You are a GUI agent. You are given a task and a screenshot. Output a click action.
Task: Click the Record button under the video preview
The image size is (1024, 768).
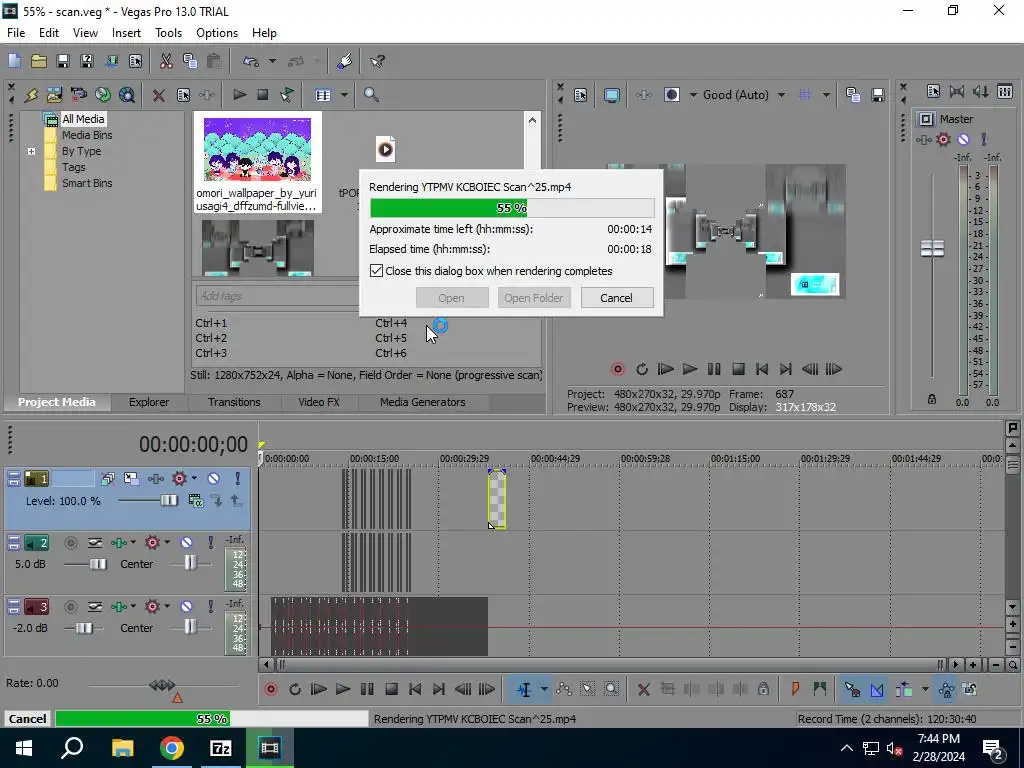coord(617,369)
